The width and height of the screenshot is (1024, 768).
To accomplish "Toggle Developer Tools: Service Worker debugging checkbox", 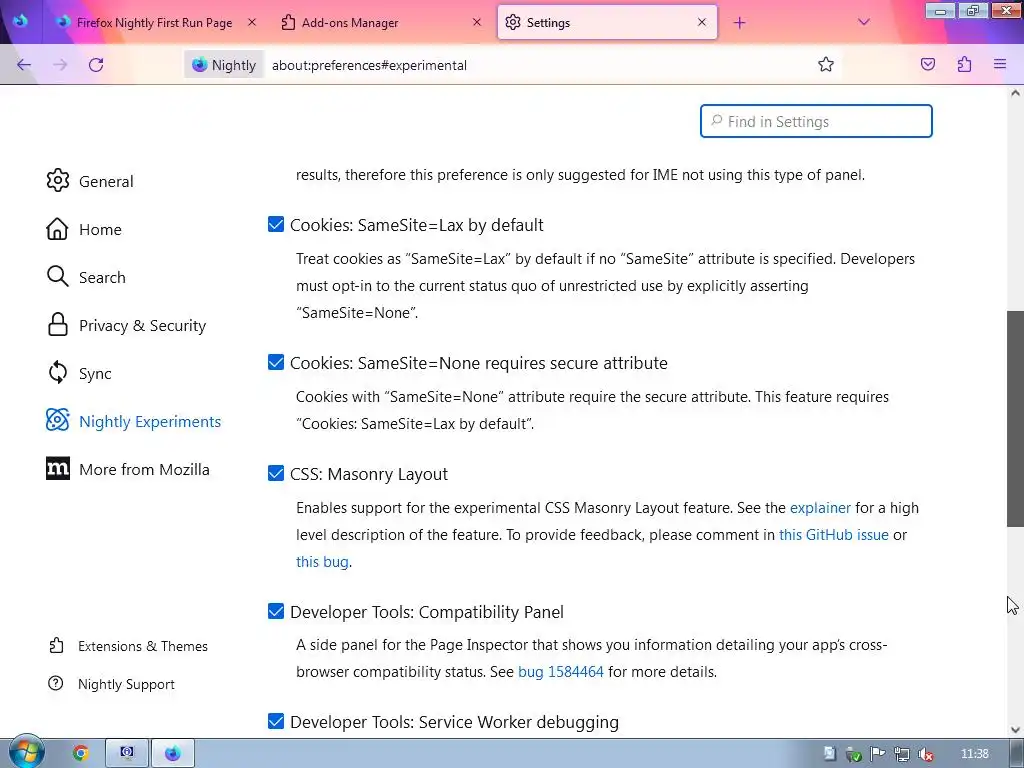I will [276, 722].
